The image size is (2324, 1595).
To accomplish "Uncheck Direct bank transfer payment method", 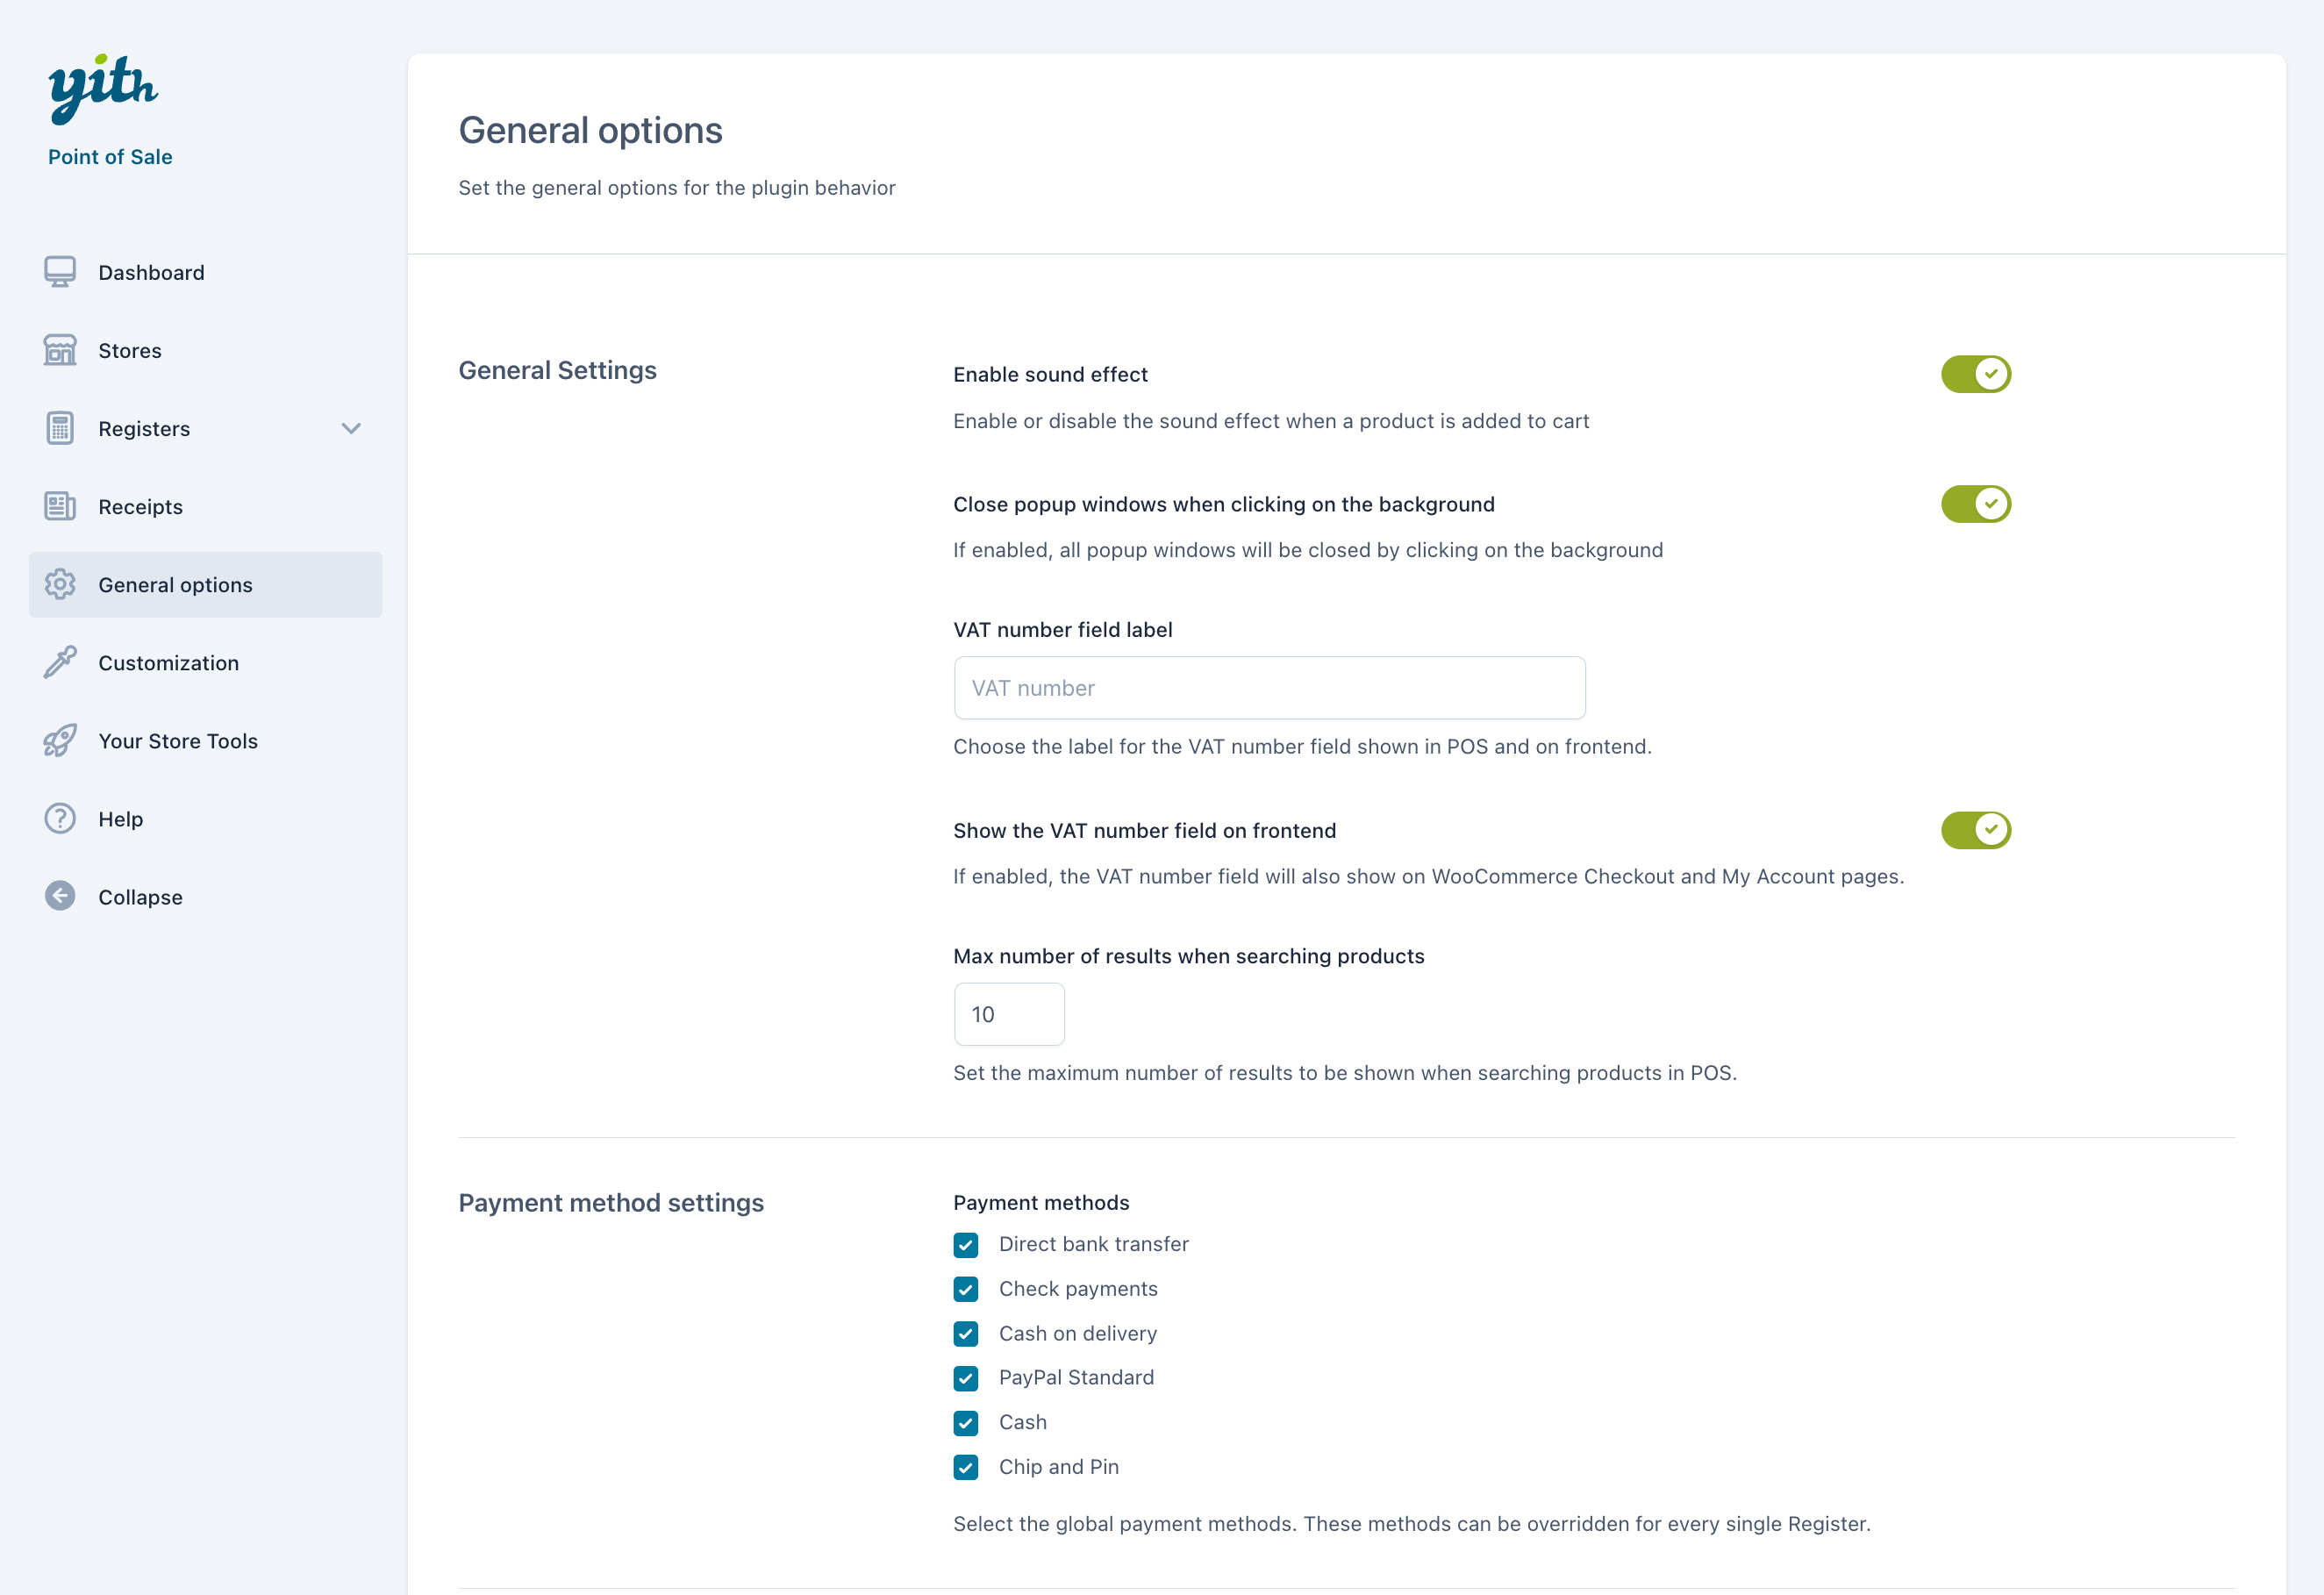I will click(x=965, y=1245).
